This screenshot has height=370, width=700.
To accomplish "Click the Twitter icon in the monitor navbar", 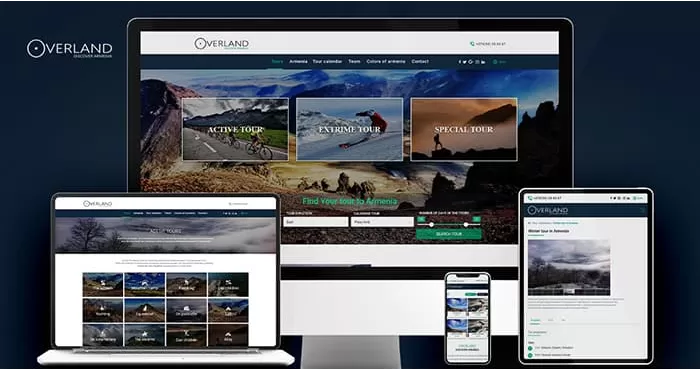I will coord(465,62).
